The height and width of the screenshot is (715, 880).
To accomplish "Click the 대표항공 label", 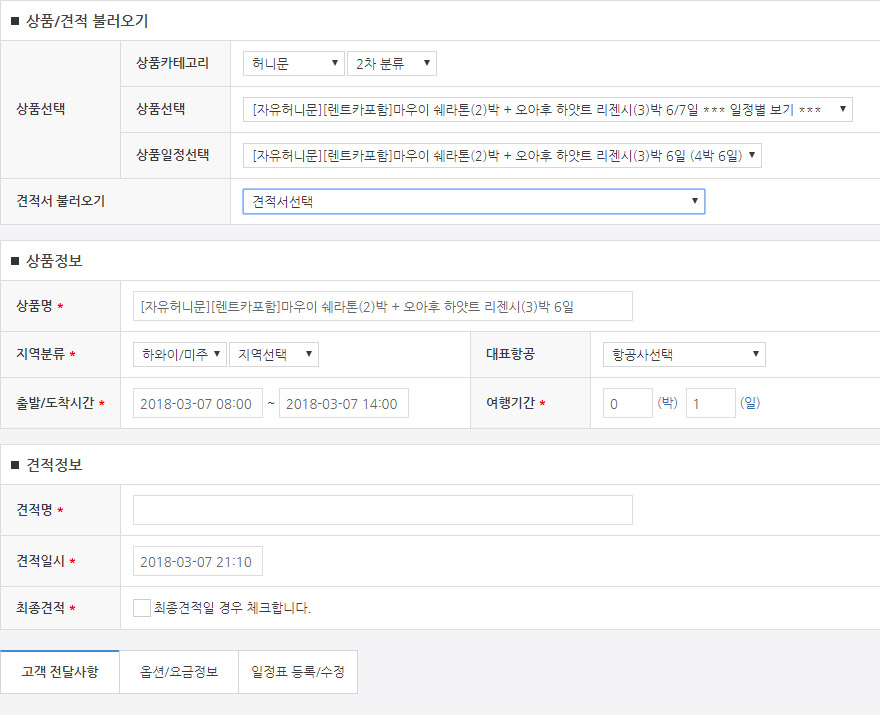I will pos(510,354).
